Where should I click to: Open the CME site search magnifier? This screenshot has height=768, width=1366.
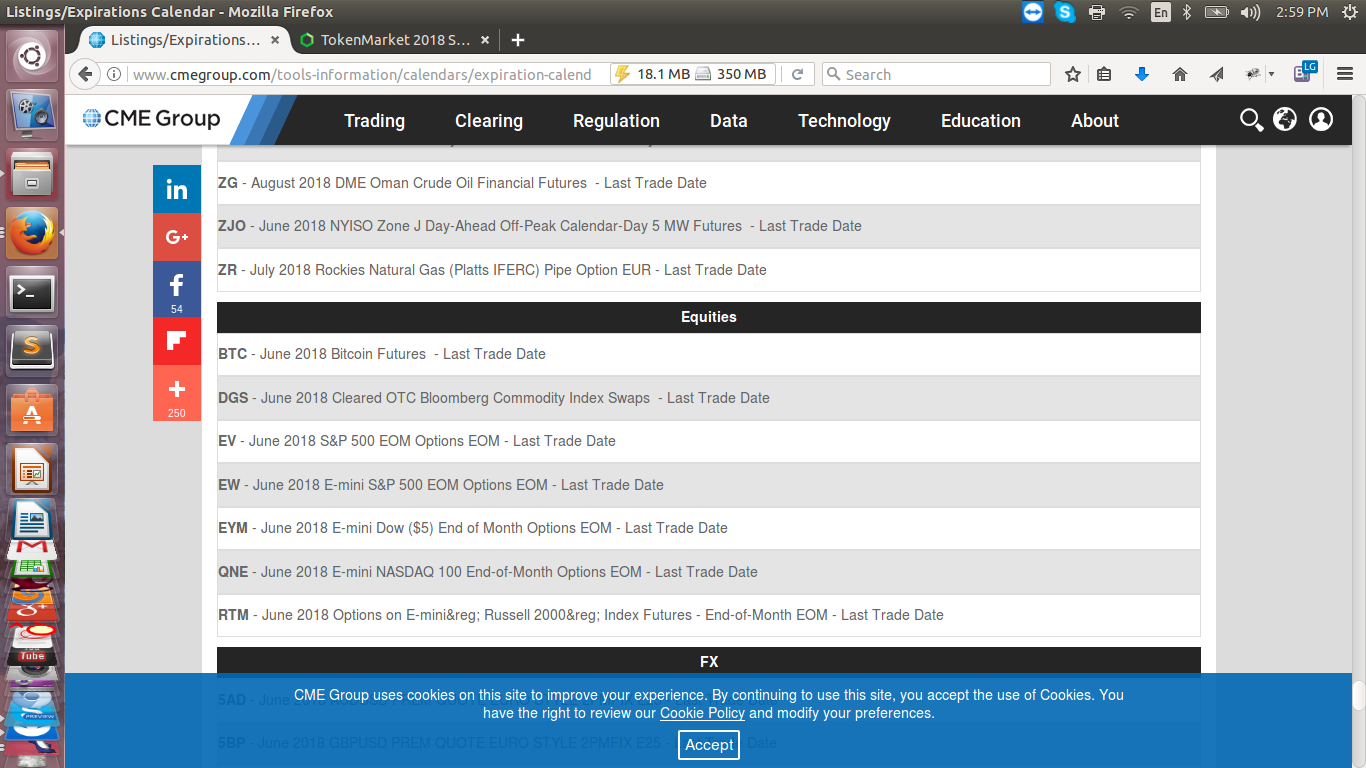point(1251,120)
